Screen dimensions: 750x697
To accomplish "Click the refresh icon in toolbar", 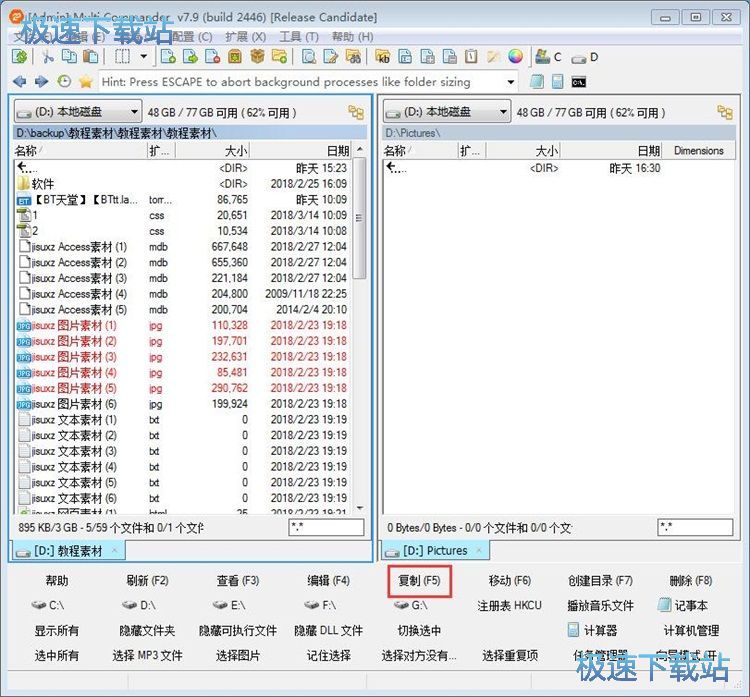I will click(x=20, y=57).
